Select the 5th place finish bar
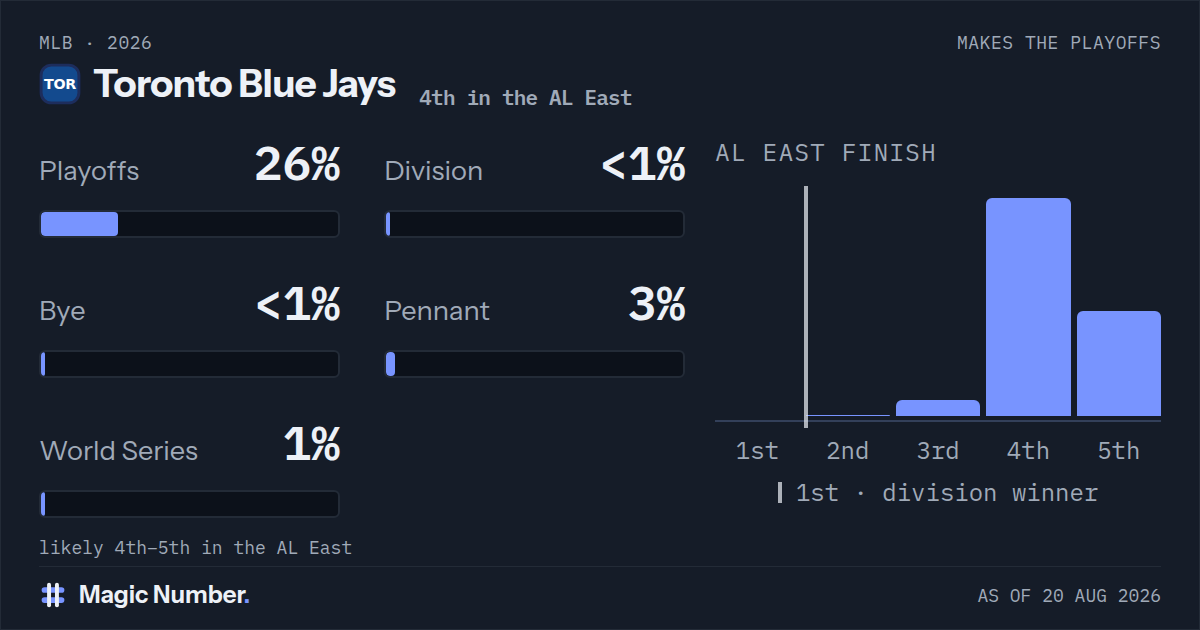 (1119, 363)
